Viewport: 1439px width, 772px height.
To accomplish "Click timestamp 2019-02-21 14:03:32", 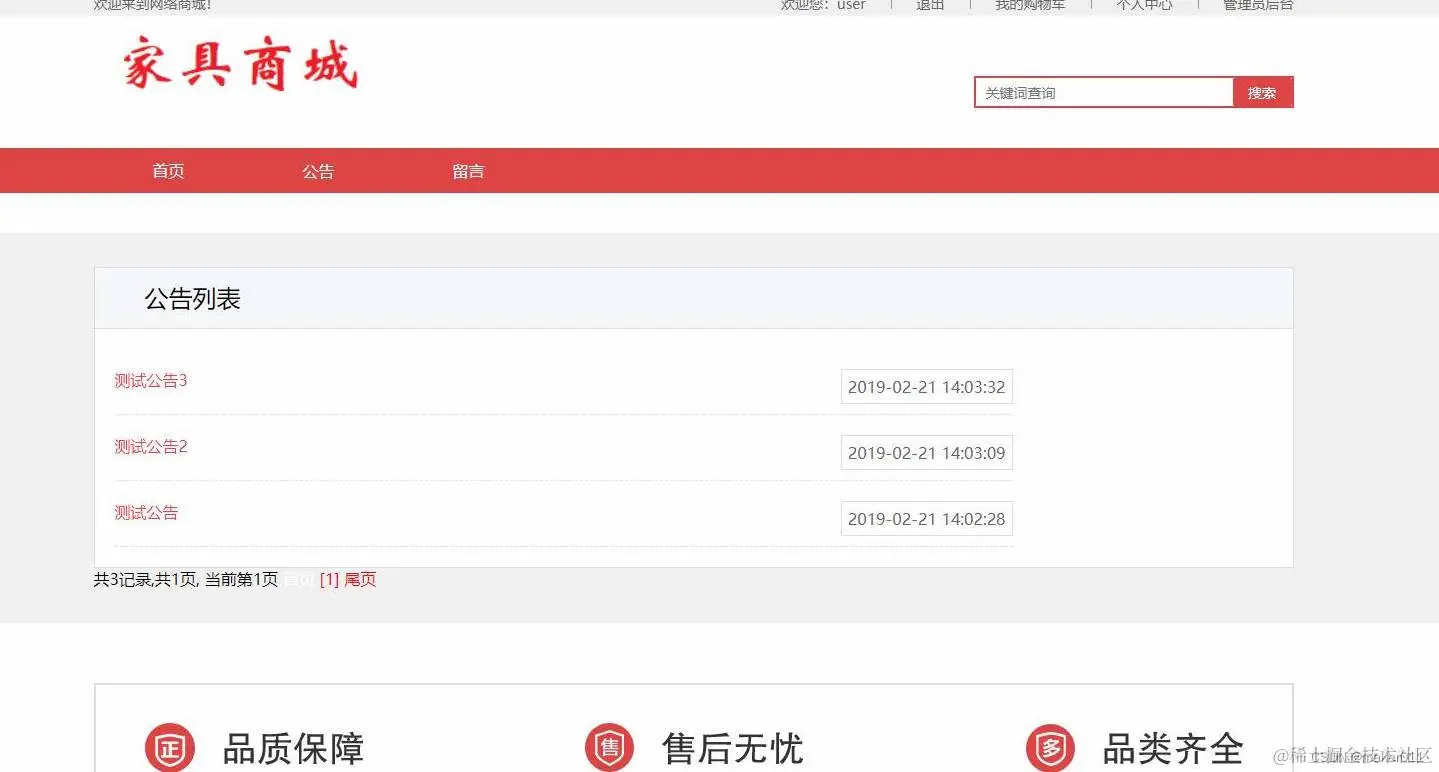I will point(927,387).
